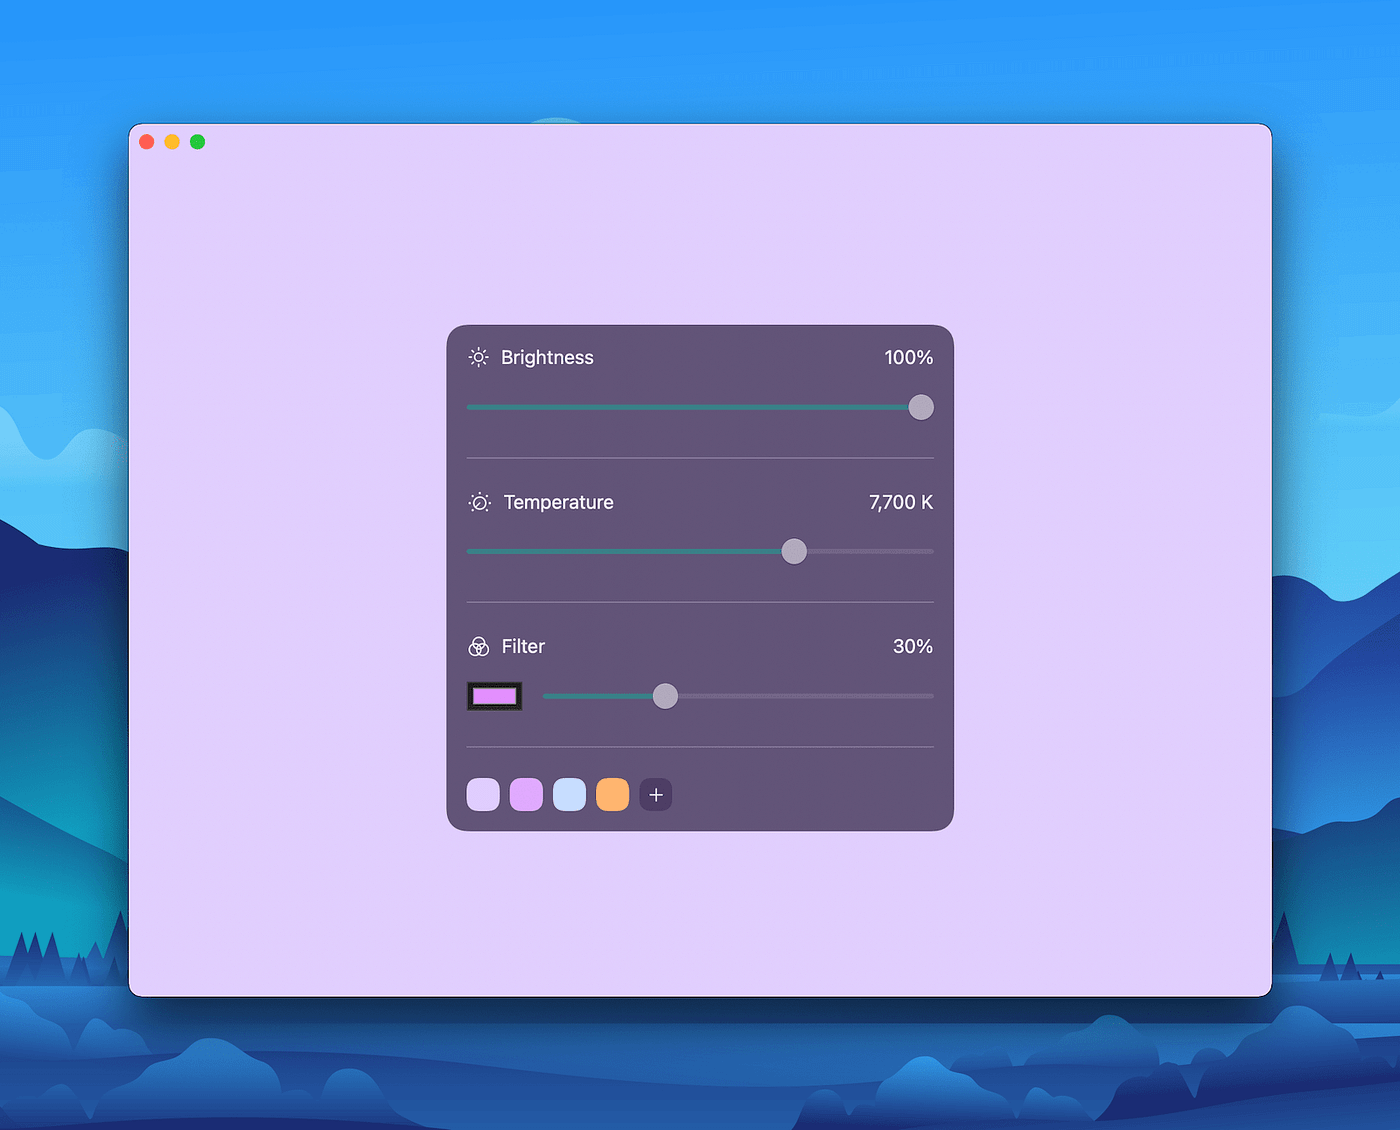
Task: Click the Temperature label text
Action: pyautogui.click(x=558, y=502)
